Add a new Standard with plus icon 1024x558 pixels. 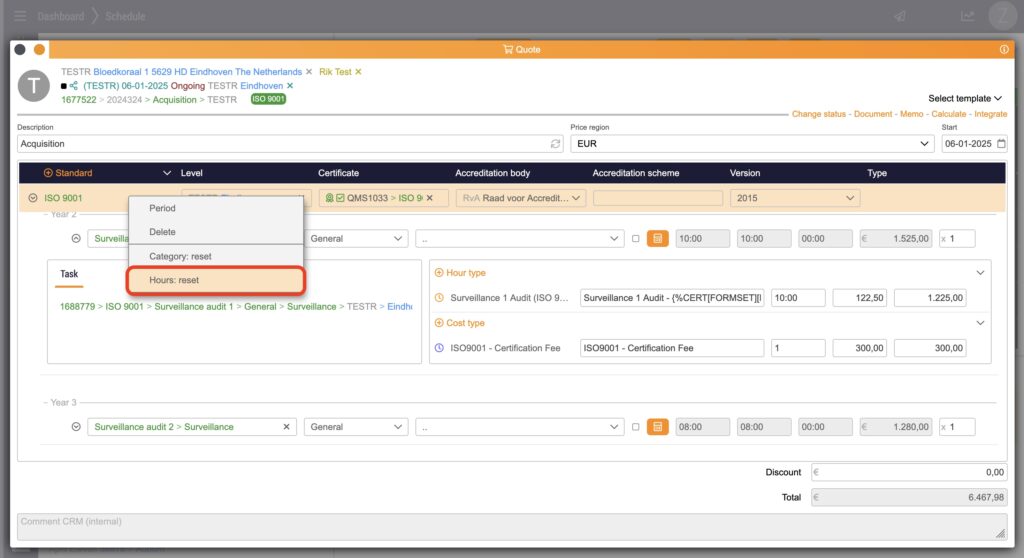coord(48,173)
